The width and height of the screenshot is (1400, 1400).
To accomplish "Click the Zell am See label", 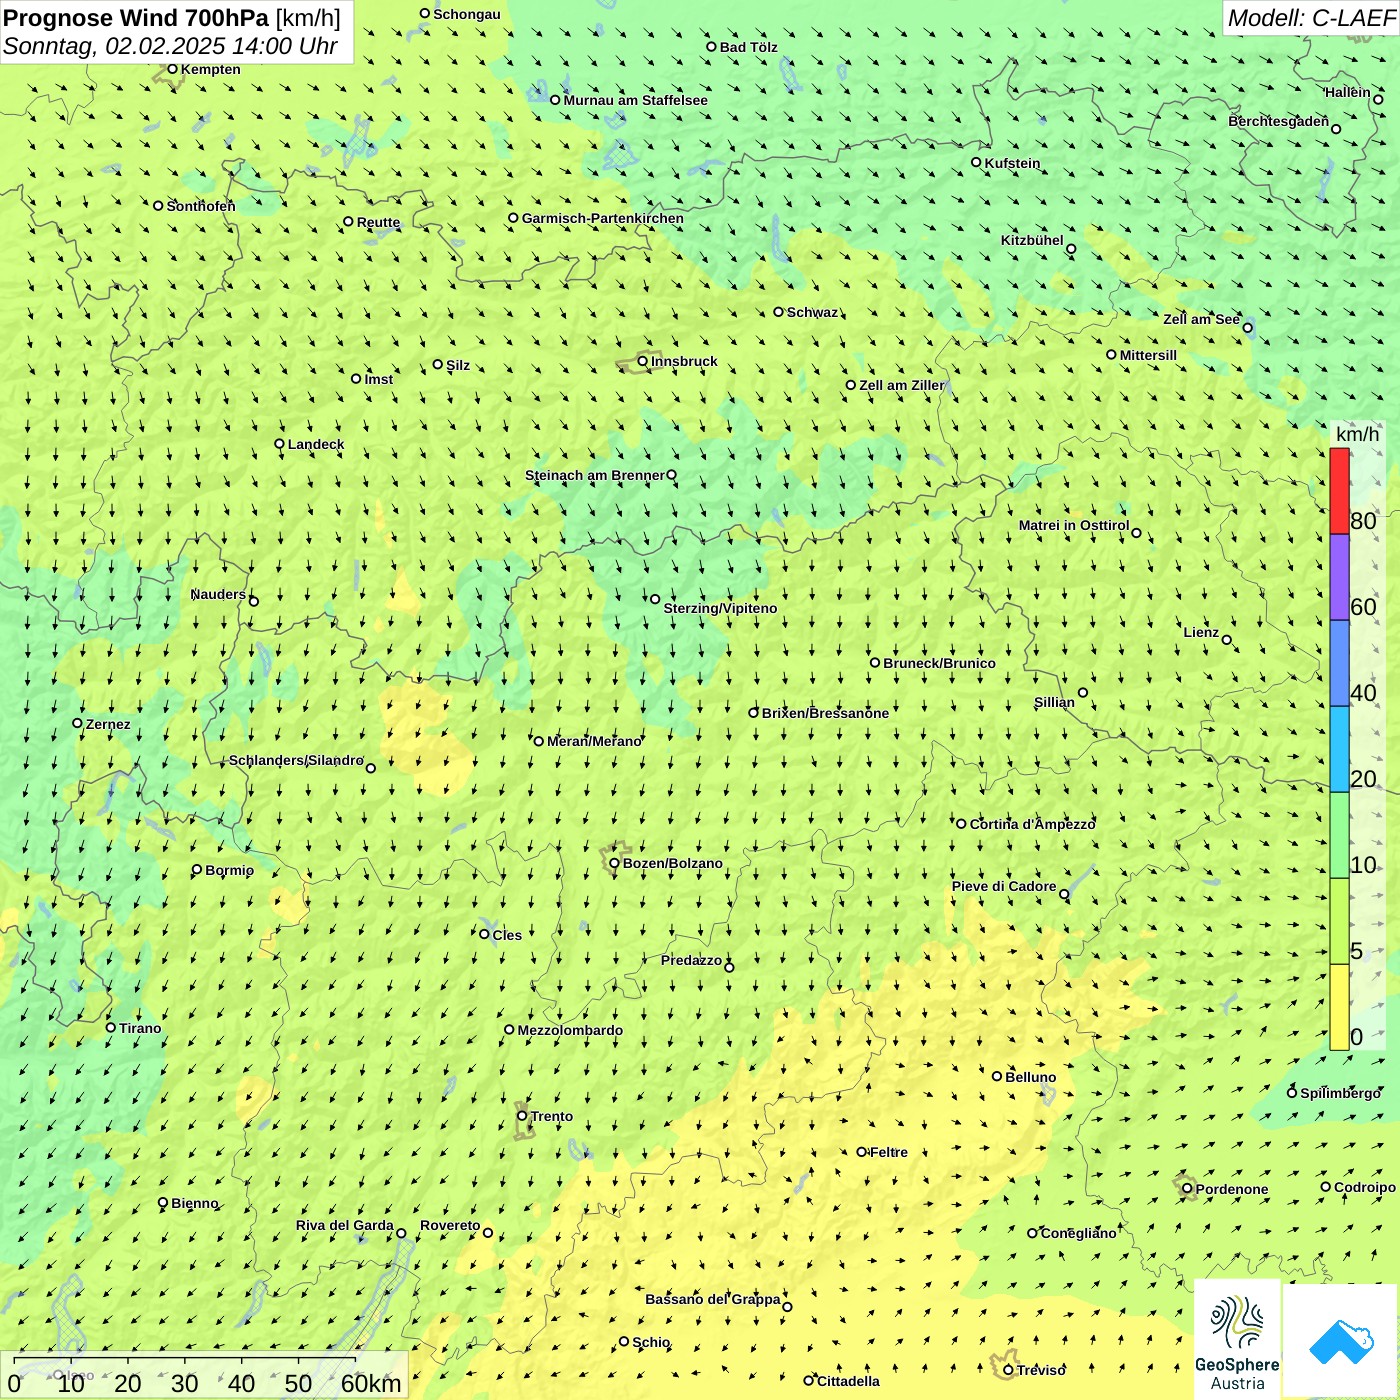I will point(1201,319).
